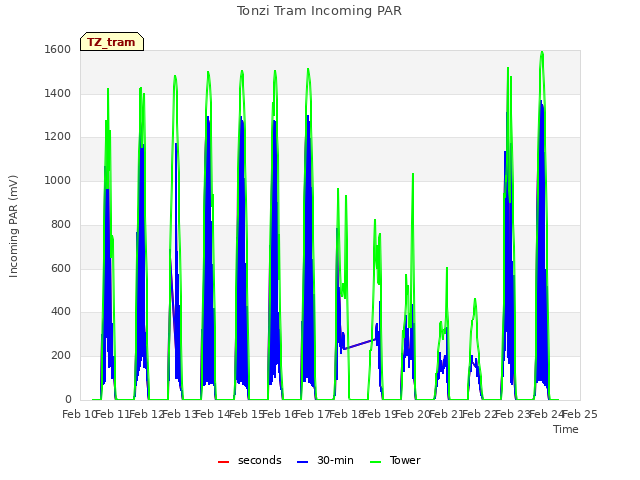Click the Time axis label

click(x=566, y=429)
